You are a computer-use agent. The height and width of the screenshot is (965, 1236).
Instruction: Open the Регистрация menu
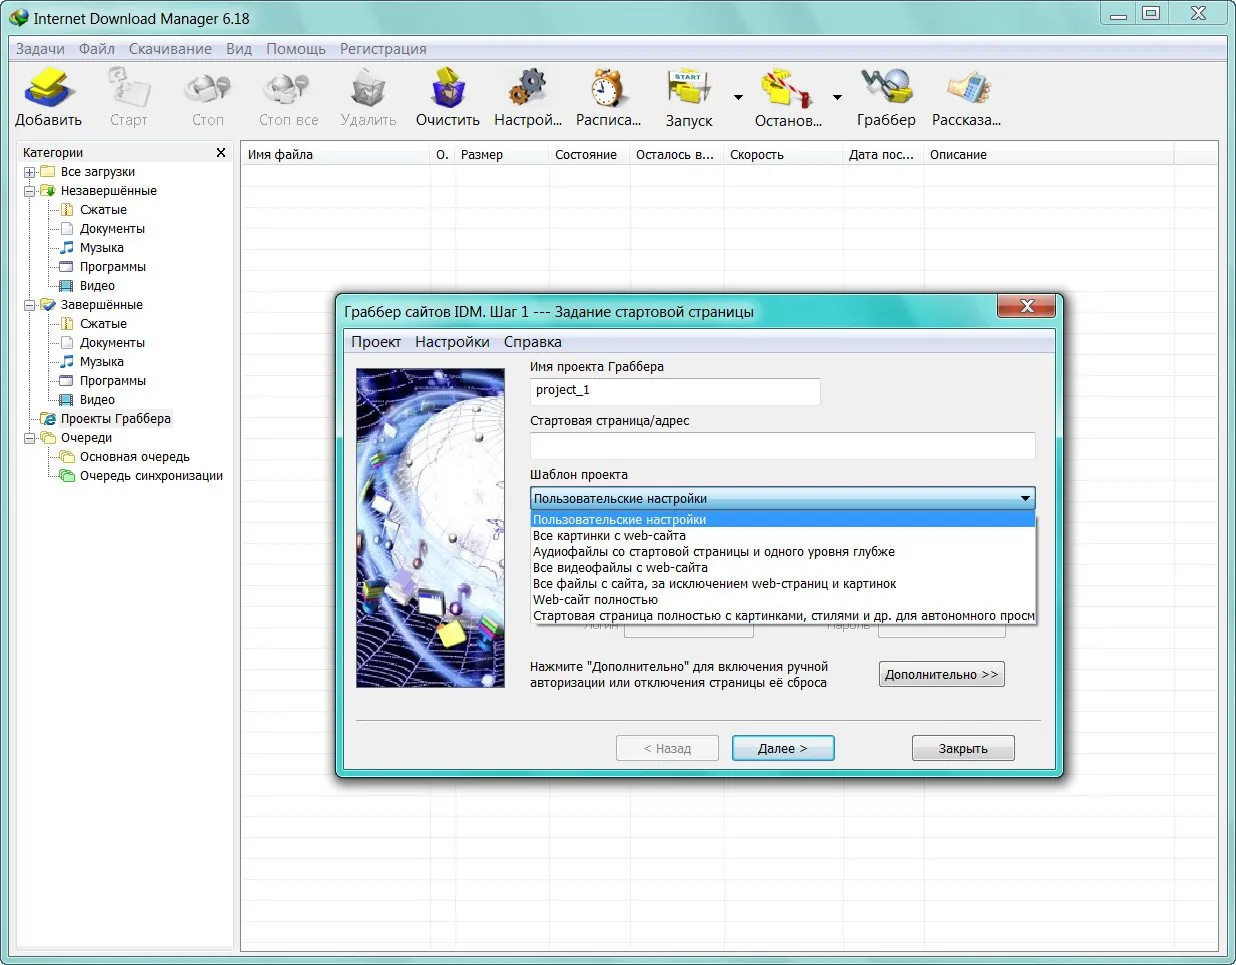pyautogui.click(x=383, y=49)
